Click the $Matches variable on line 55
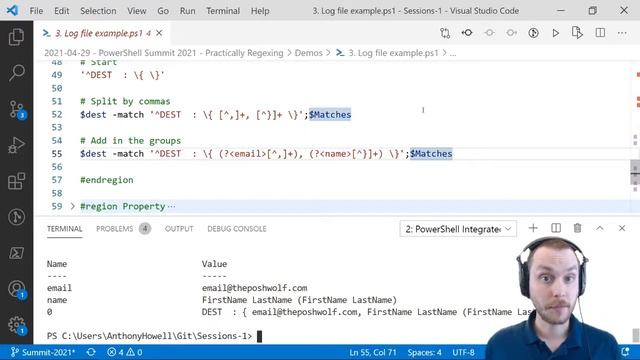The image size is (640, 360). point(431,154)
